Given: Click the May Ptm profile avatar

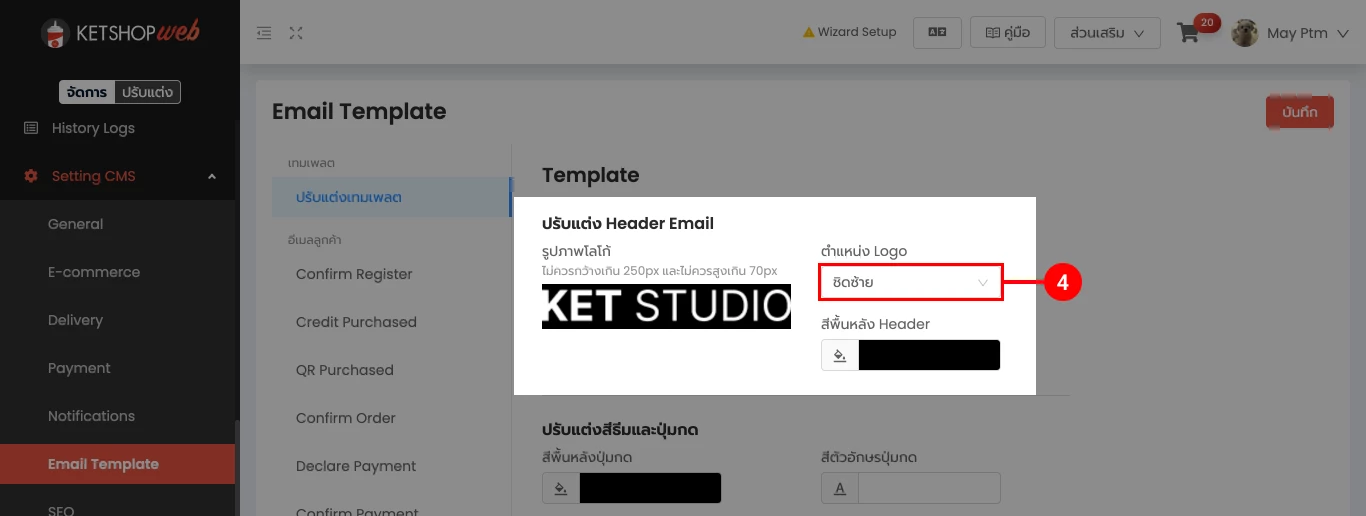Looking at the screenshot, I should (1245, 33).
